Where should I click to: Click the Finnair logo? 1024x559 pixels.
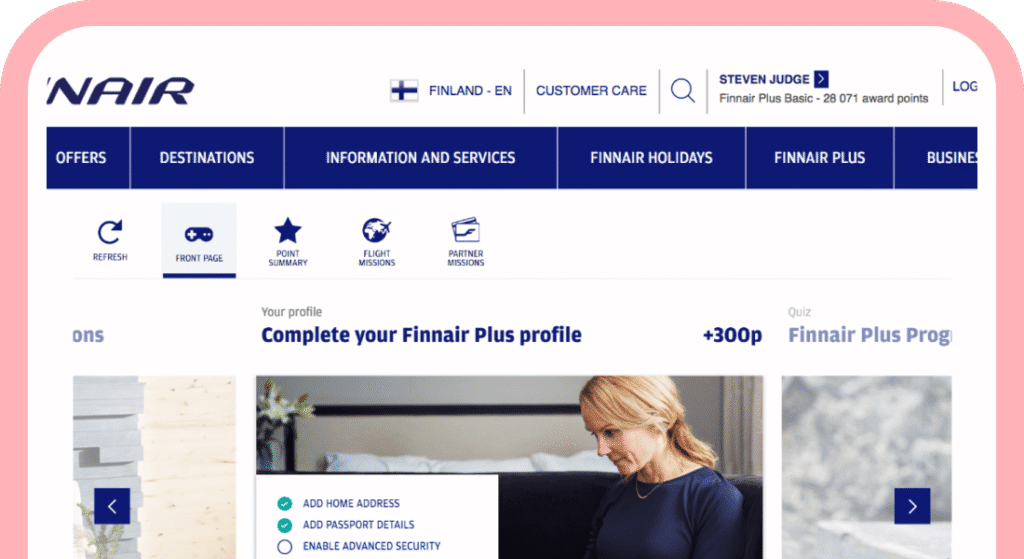pyautogui.click(x=121, y=91)
